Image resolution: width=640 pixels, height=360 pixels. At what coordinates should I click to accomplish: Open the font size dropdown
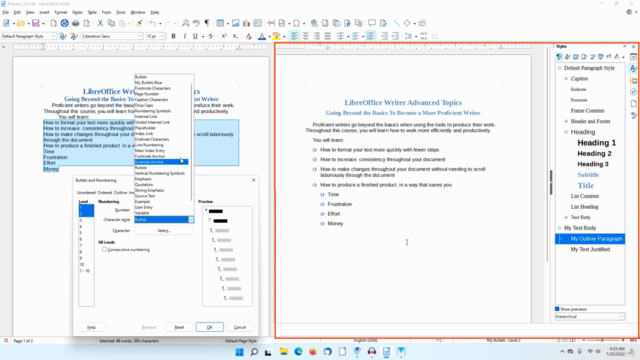click(x=162, y=36)
